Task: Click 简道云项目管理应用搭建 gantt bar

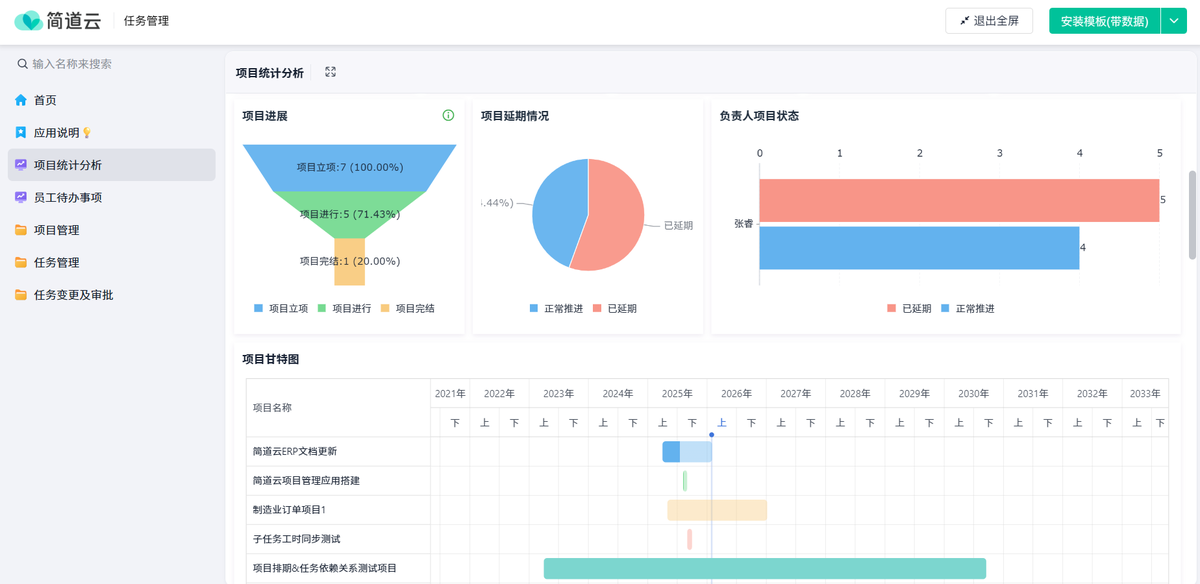Action: click(685, 481)
